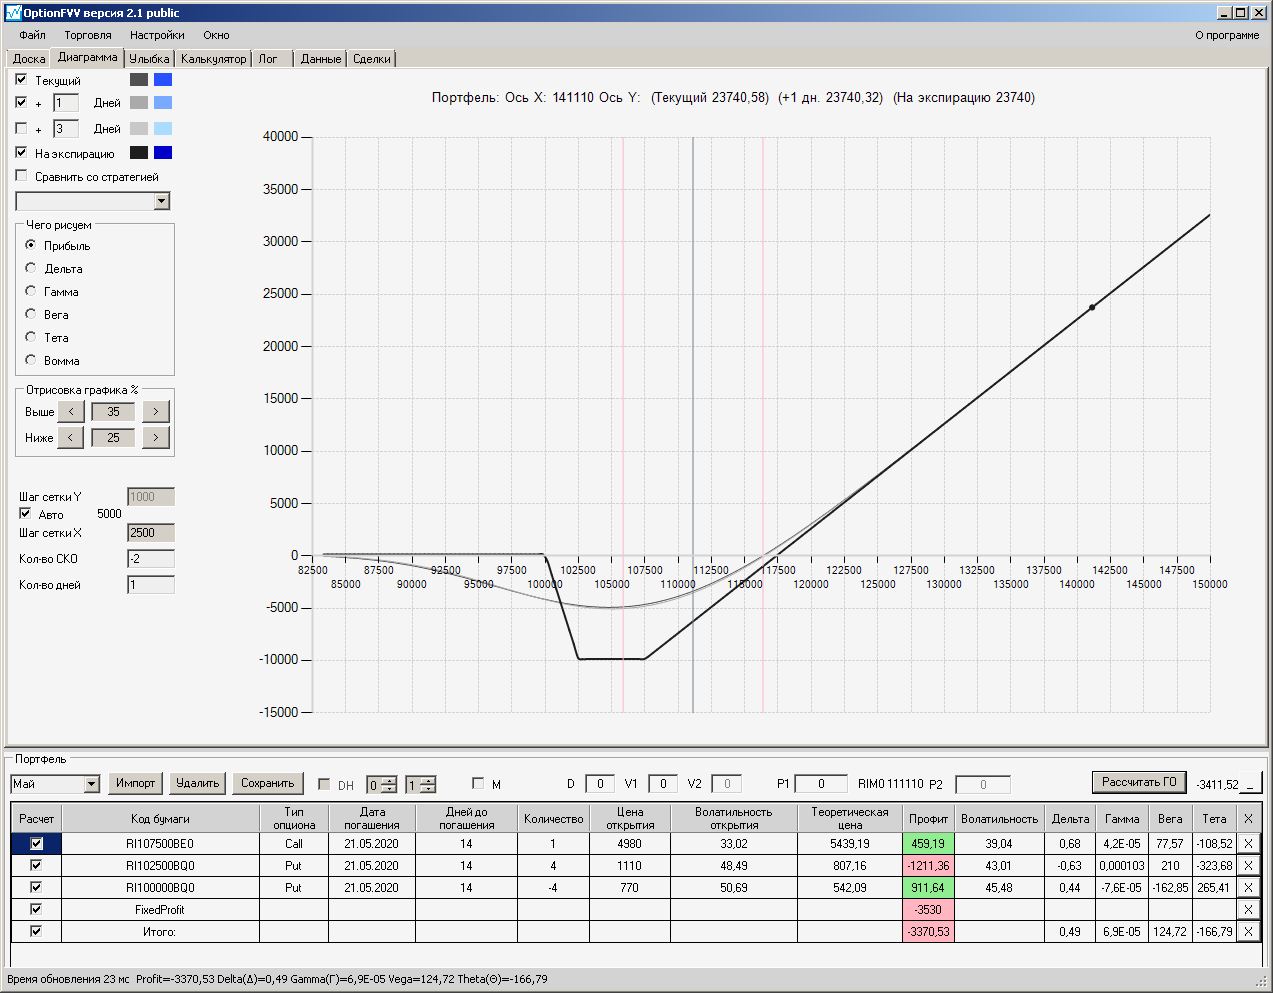
Task: Click the black На экспирацию color swatch
Action: (139, 153)
